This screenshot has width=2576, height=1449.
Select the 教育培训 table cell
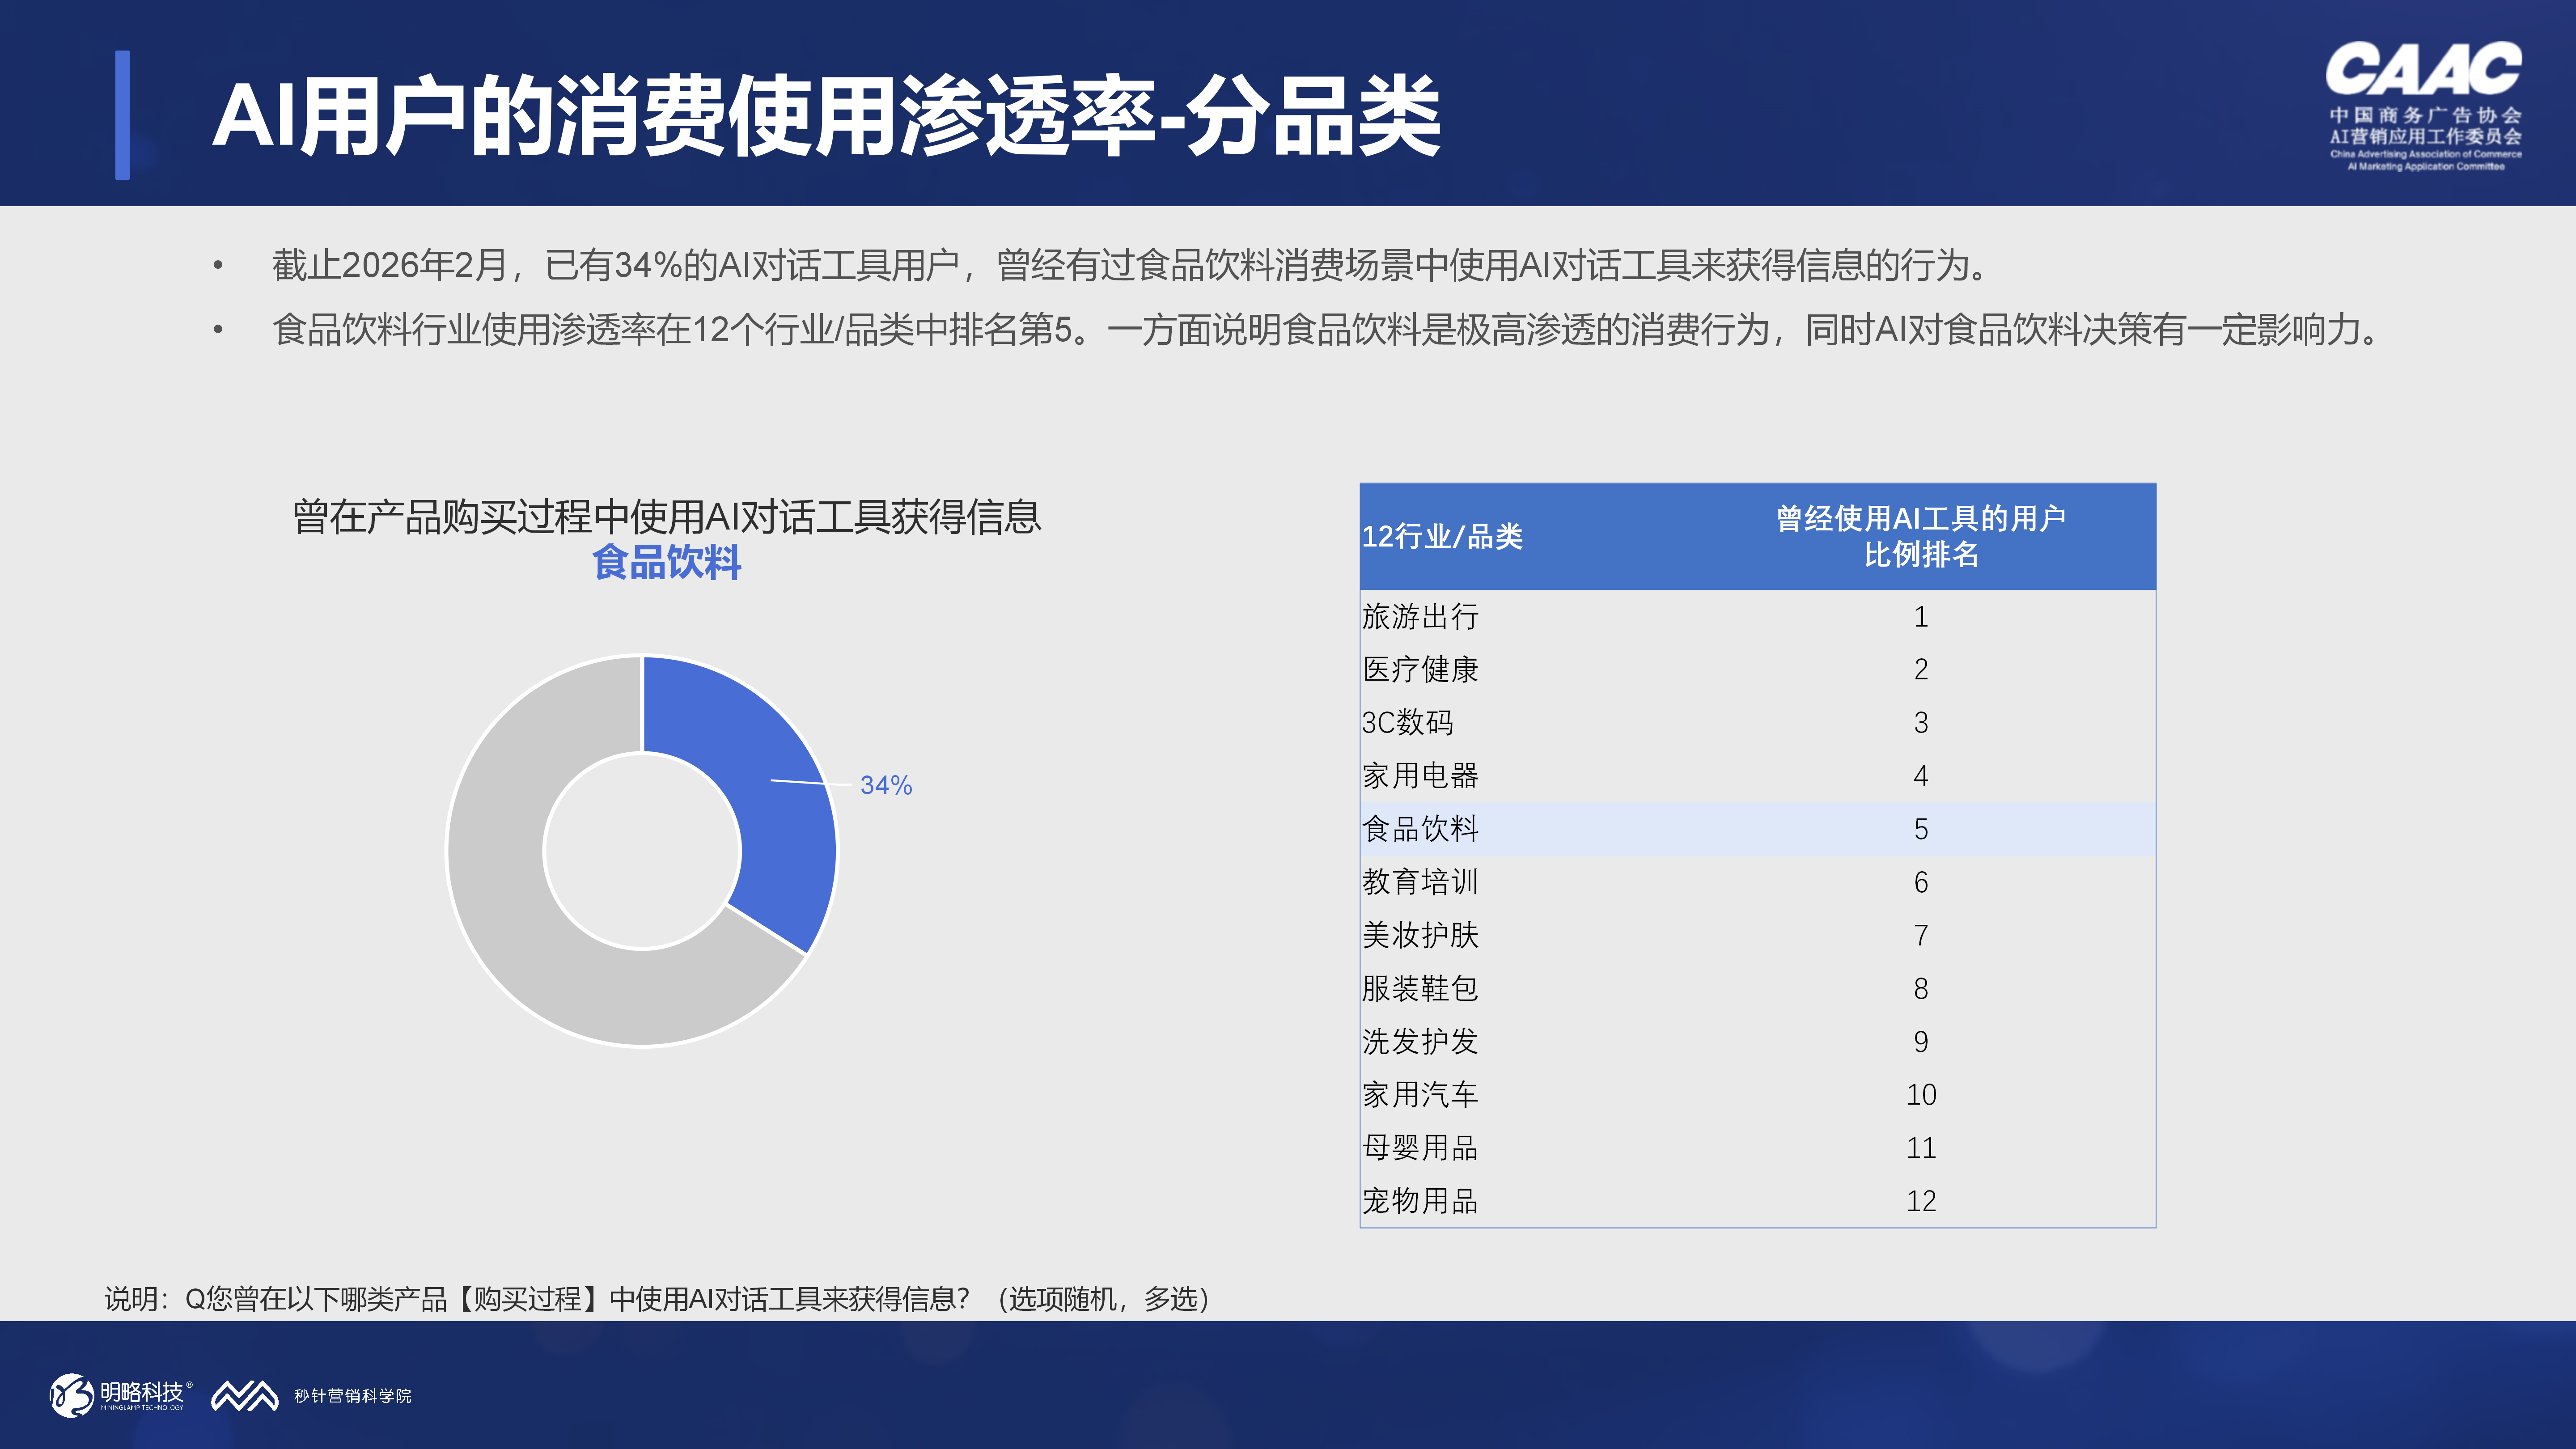1420,881
